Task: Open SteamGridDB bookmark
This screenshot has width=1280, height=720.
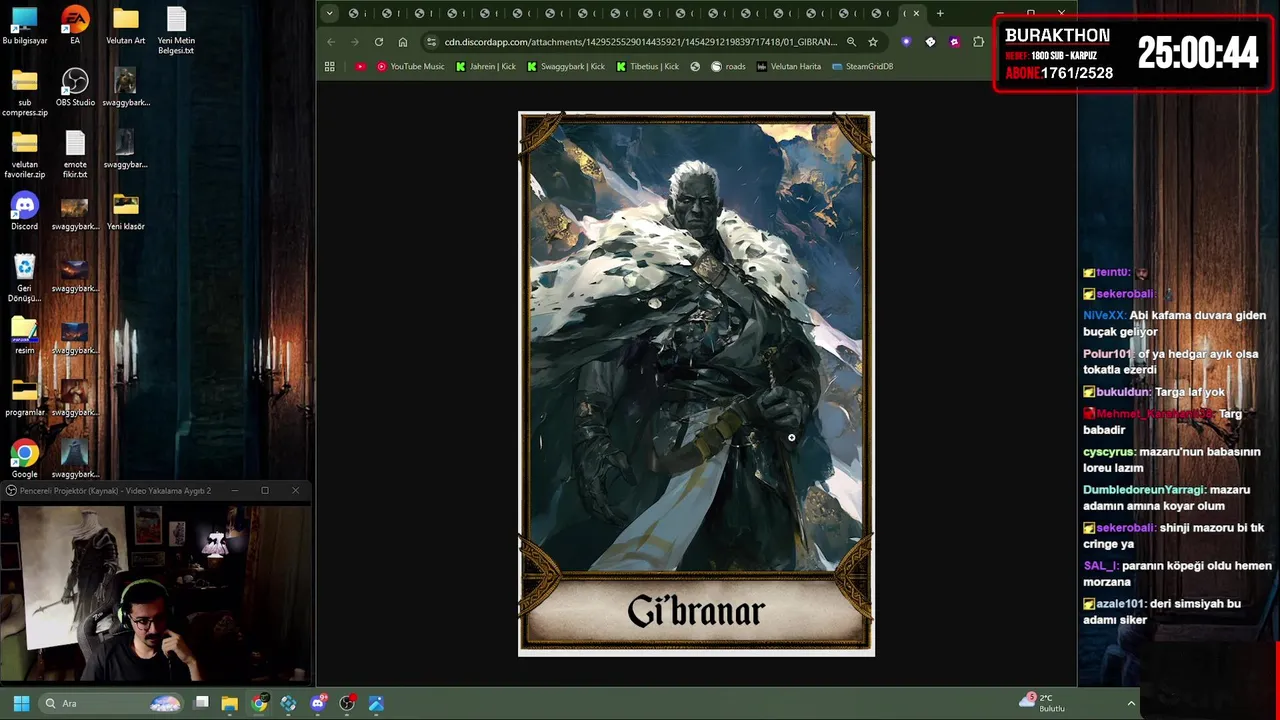Action: point(862,66)
